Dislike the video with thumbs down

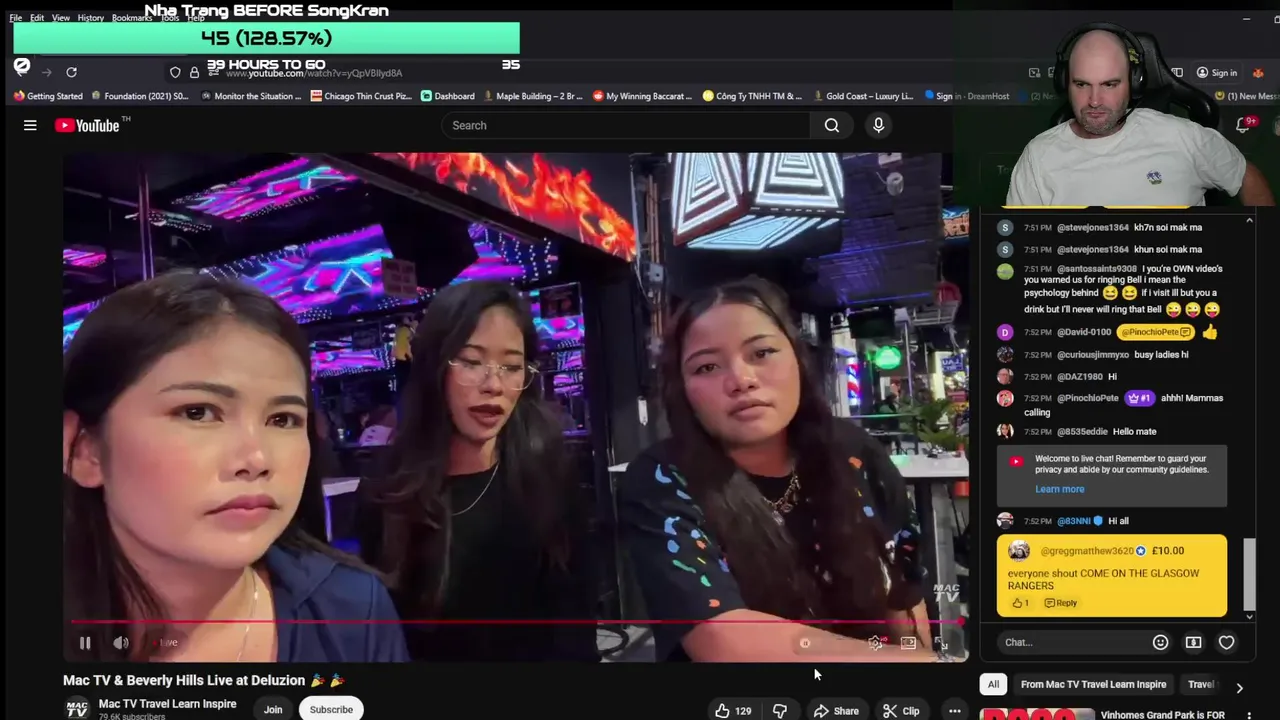click(780, 711)
